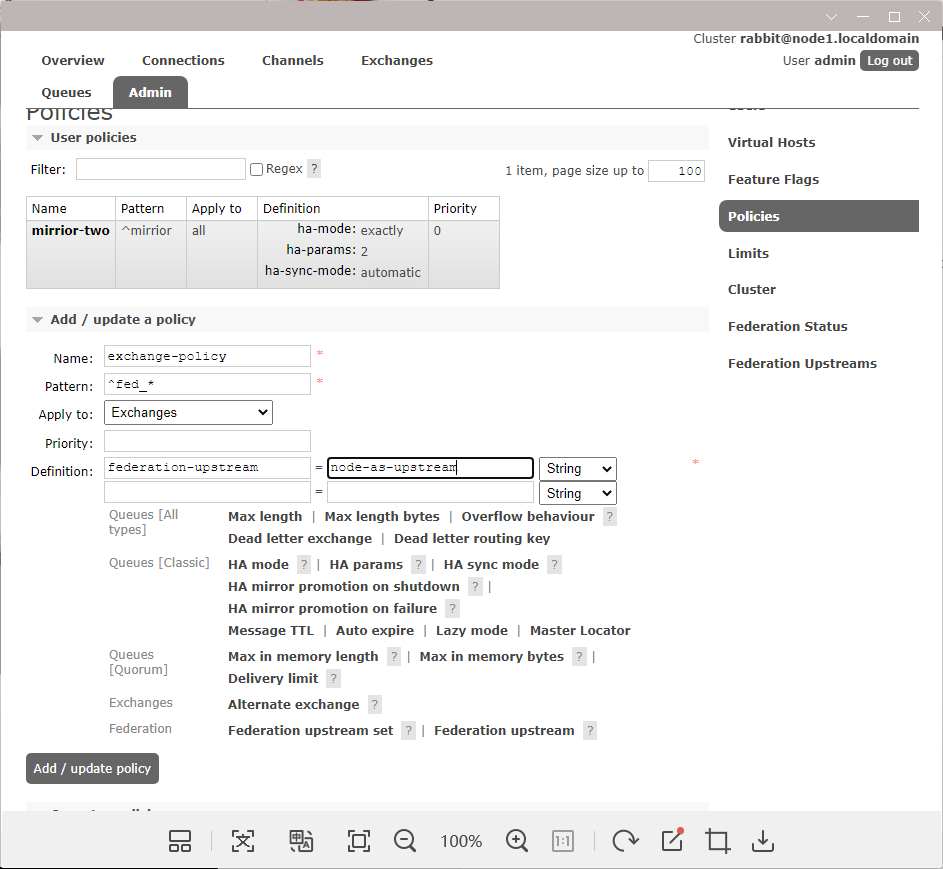Open Feature Flags in the sidebar
The height and width of the screenshot is (869, 943).
(x=773, y=179)
